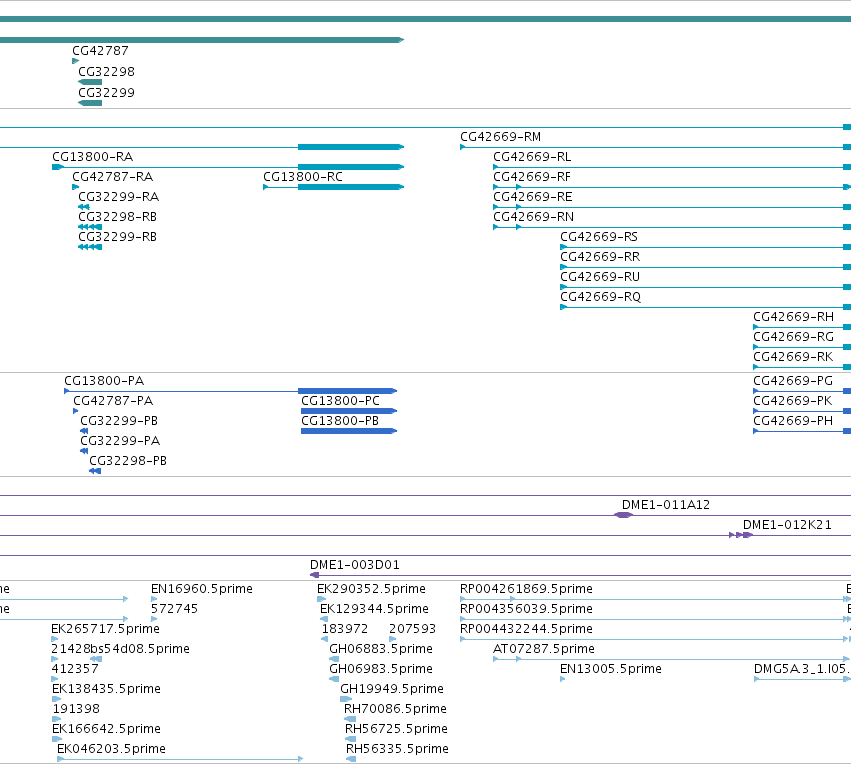Click the CG42787 gene label
The height and width of the screenshot is (764, 851).
point(100,51)
